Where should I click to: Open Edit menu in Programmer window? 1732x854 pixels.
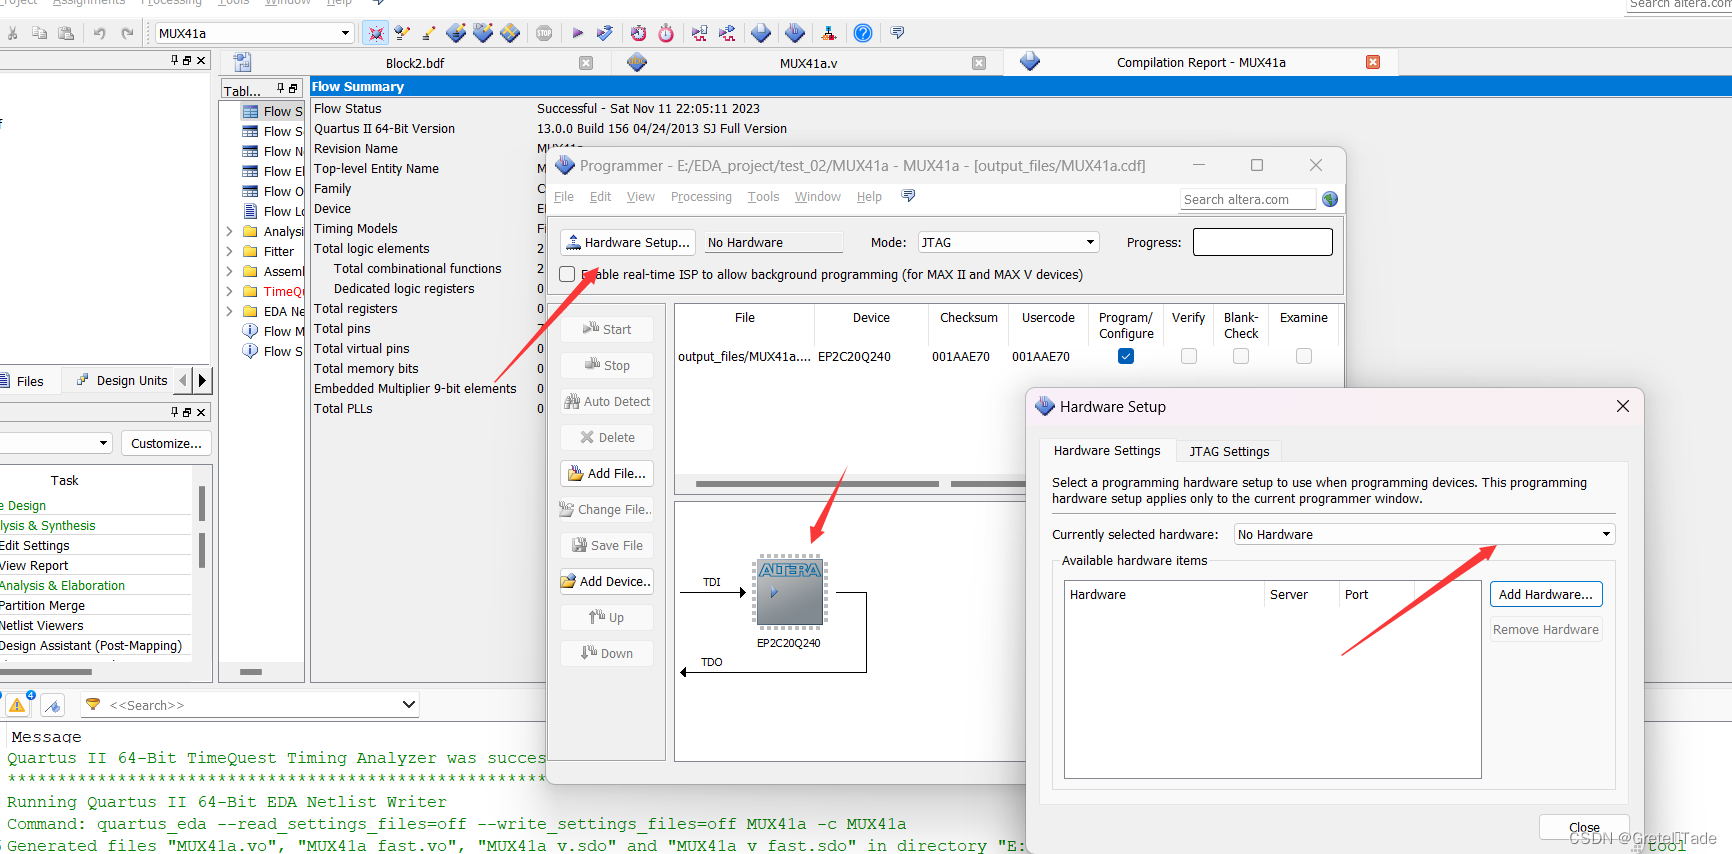coord(600,197)
